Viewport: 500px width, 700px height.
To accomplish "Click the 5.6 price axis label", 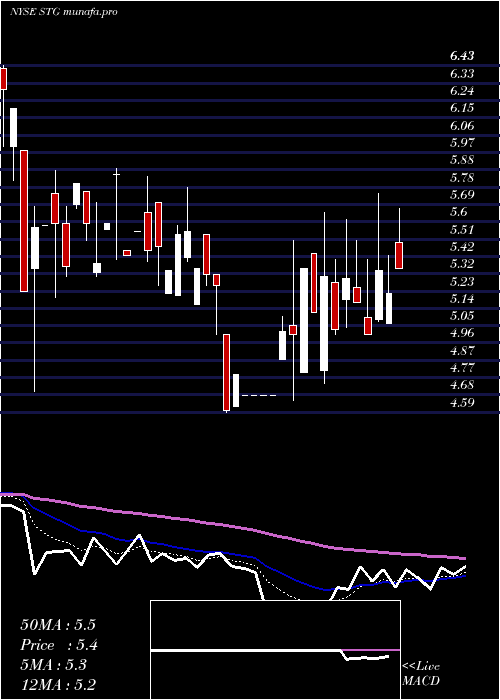I will 458,212.
